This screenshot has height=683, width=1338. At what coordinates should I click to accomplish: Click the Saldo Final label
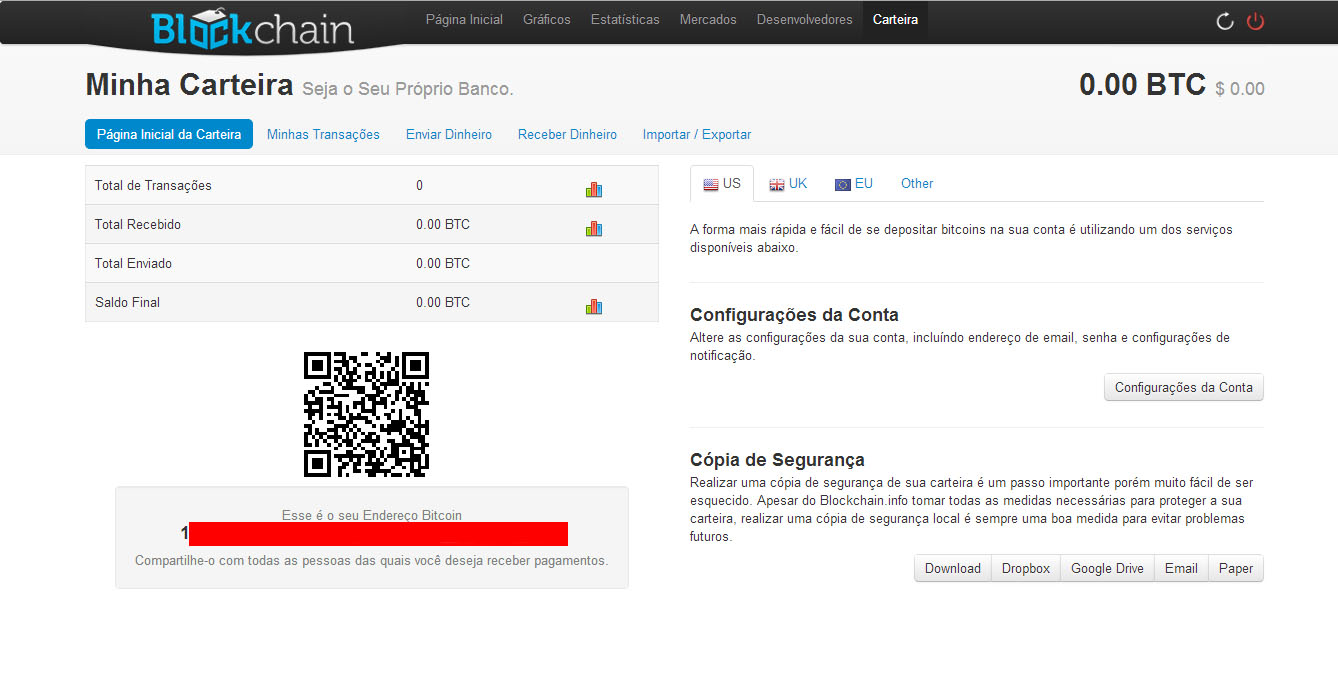tap(127, 302)
